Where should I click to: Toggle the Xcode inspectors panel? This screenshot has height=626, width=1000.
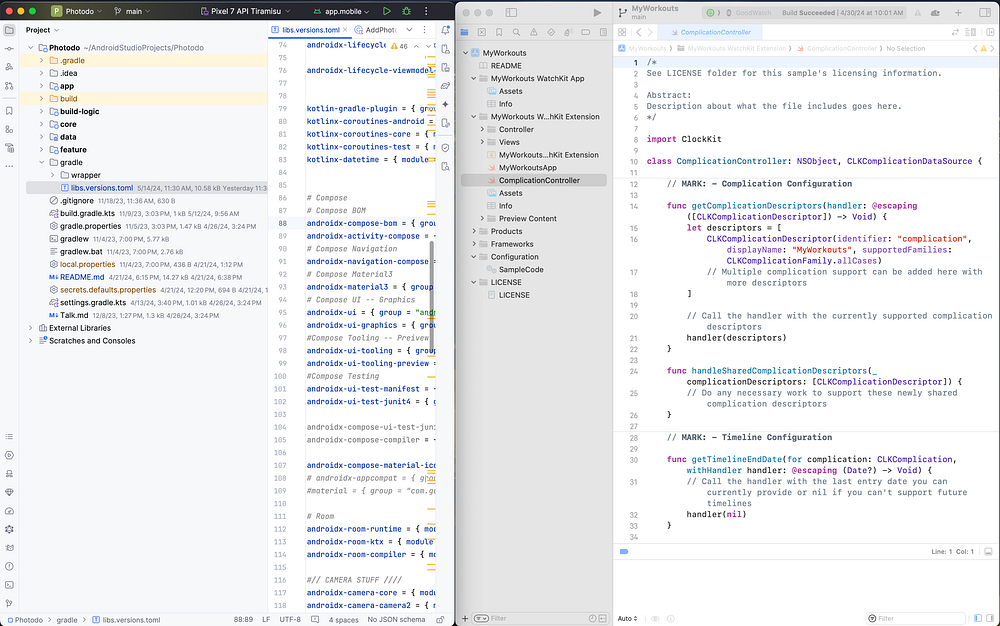pyautogui.click(x=985, y=12)
